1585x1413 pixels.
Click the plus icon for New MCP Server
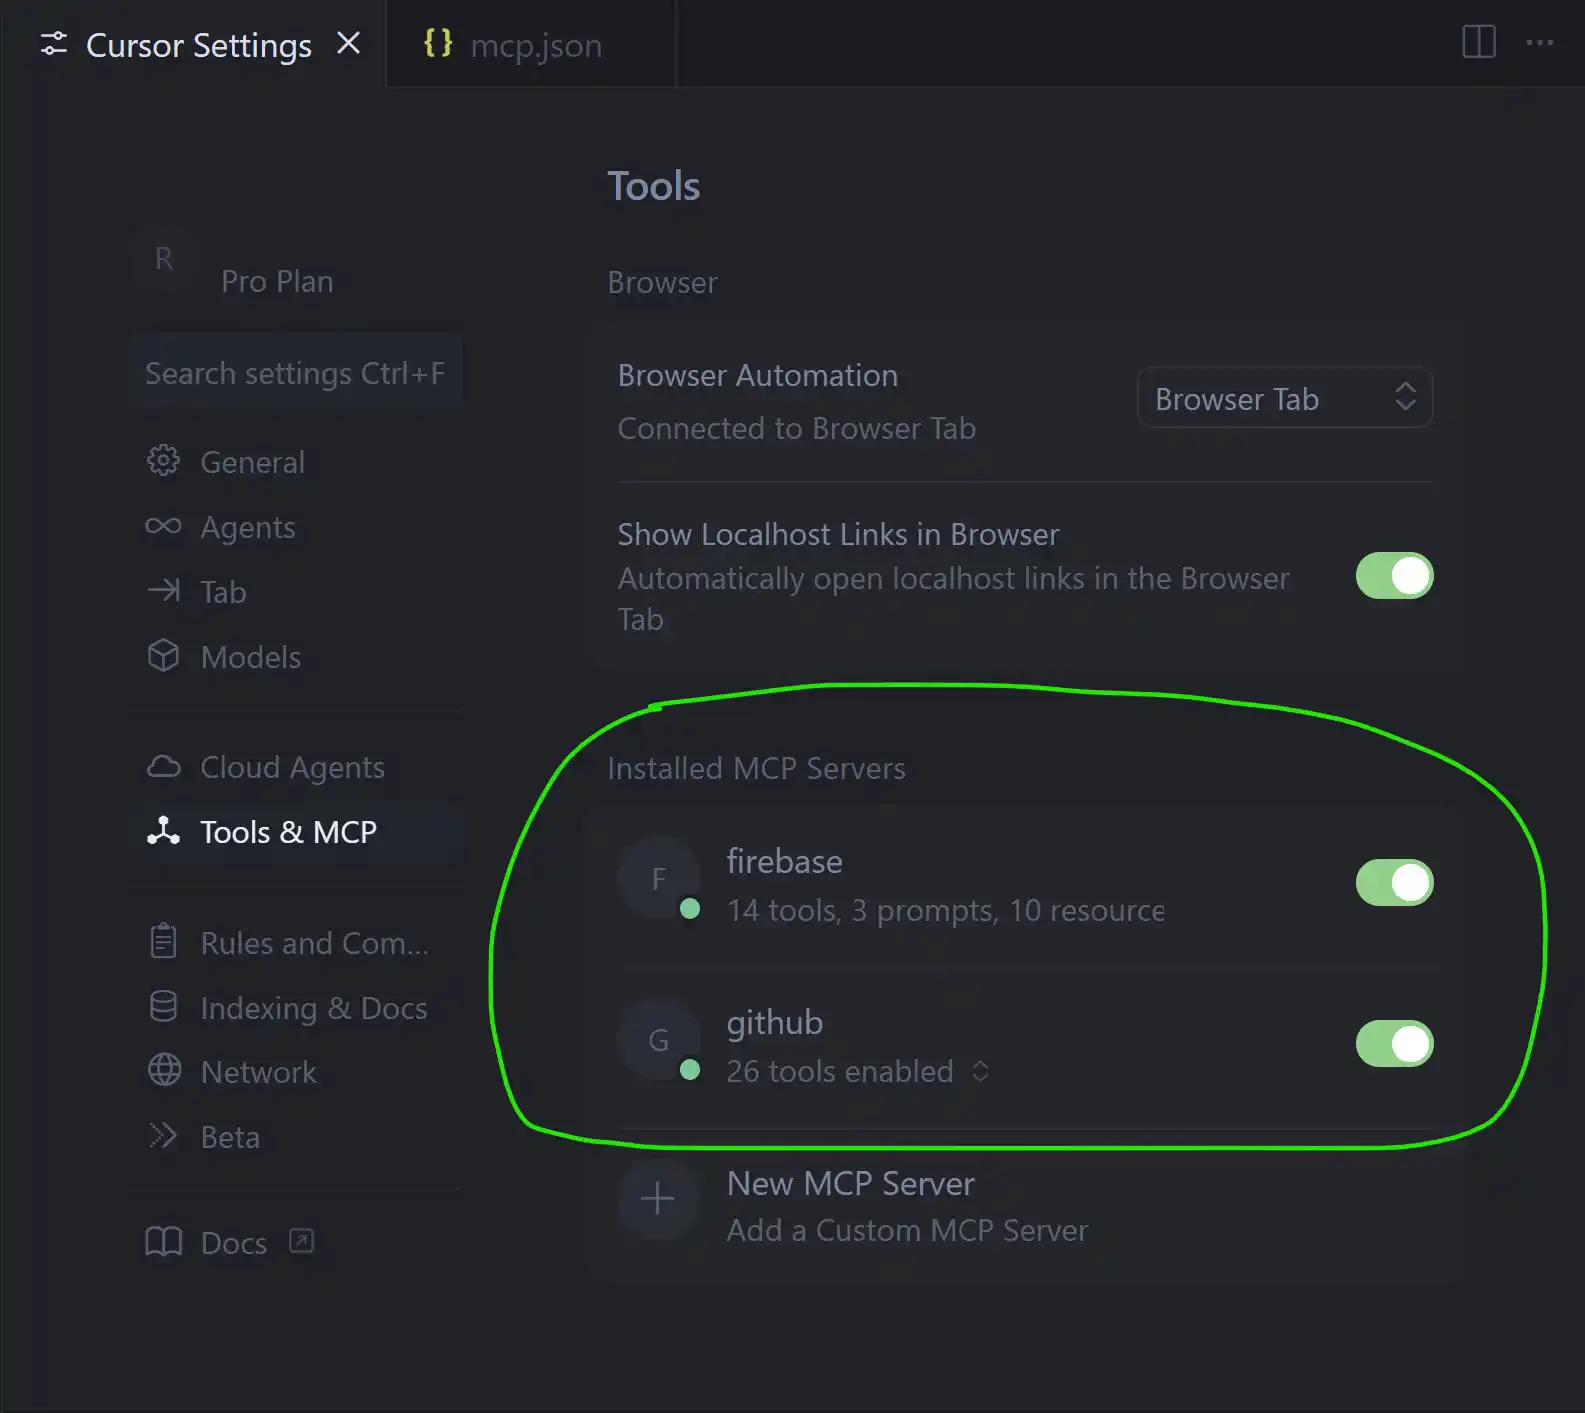[x=657, y=1198]
